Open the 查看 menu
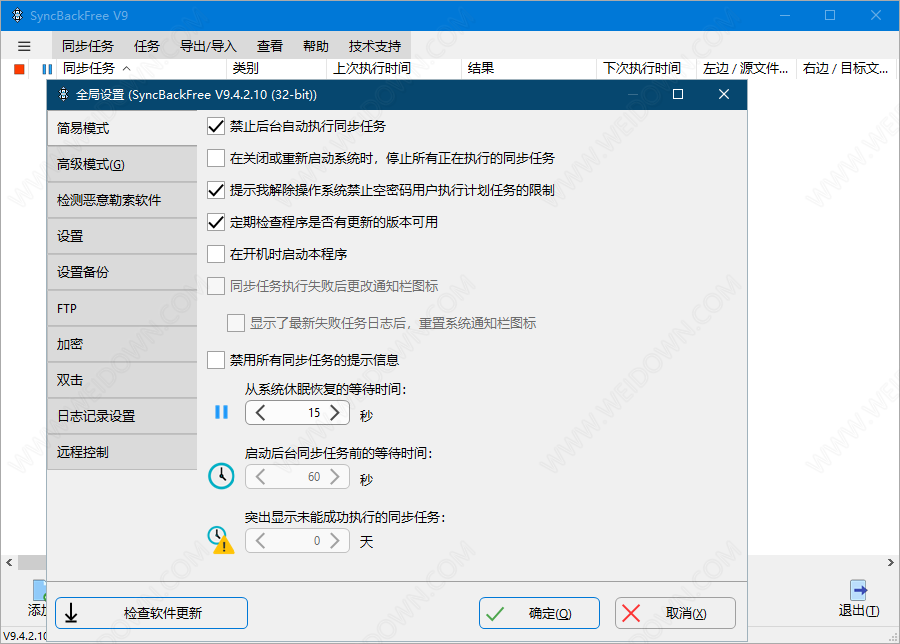Screen dimensions: 900x644 [270, 46]
